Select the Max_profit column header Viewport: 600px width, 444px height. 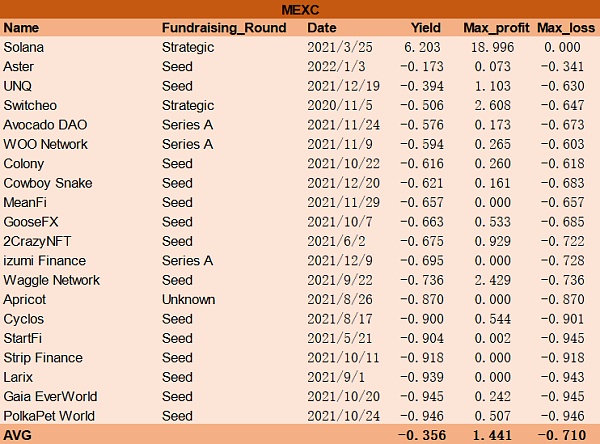(x=495, y=28)
